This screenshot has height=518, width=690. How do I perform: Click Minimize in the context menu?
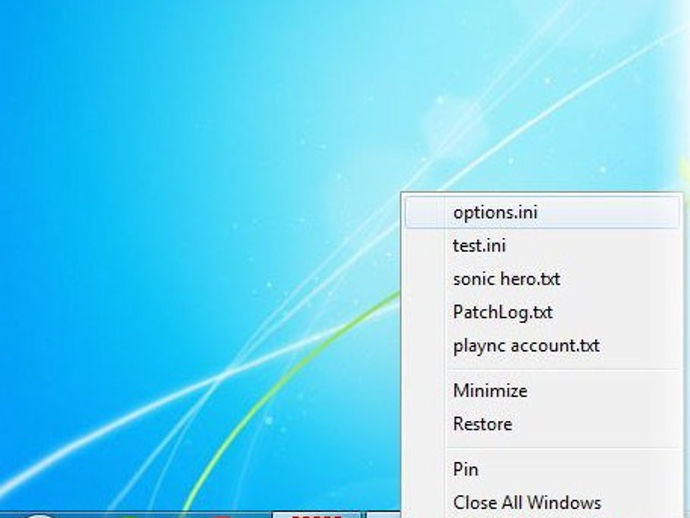(542, 391)
